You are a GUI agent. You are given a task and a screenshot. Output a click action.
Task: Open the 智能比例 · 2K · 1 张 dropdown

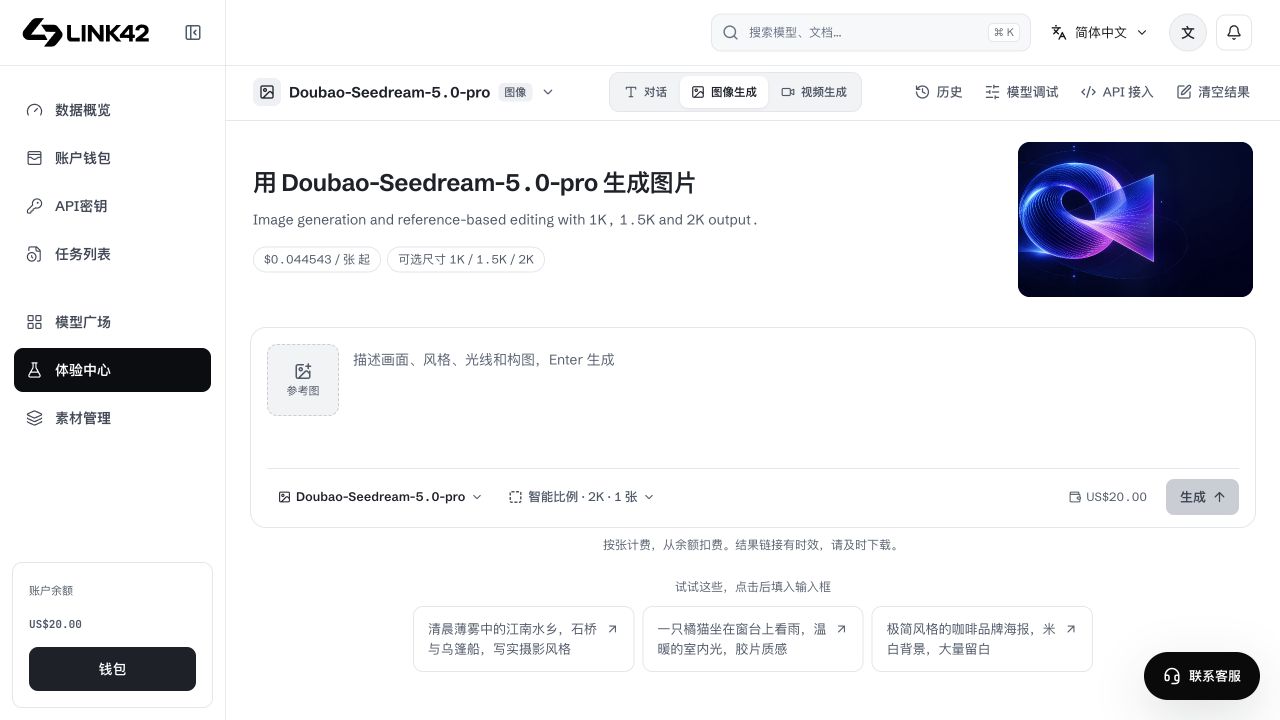click(x=581, y=497)
